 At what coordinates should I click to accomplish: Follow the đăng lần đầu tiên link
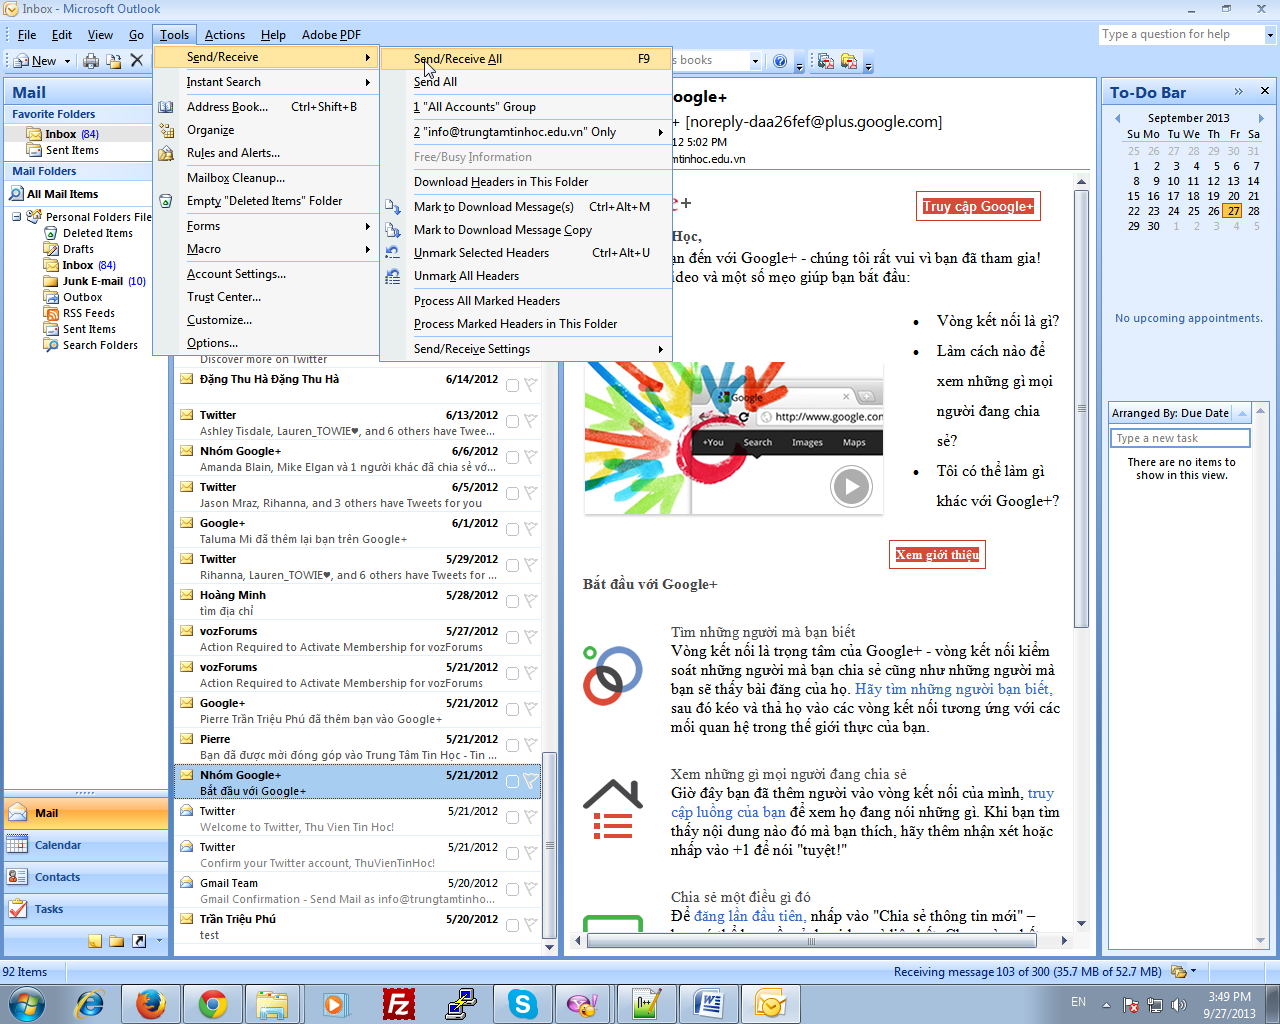pos(749,916)
